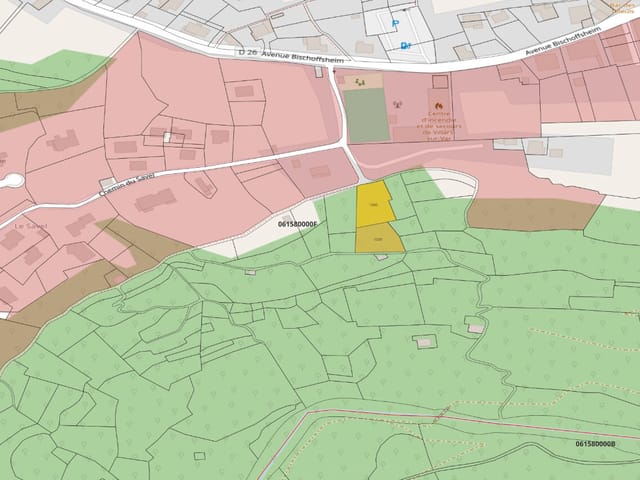
Task: Click the blue P parking icon
Action: click(395, 24)
